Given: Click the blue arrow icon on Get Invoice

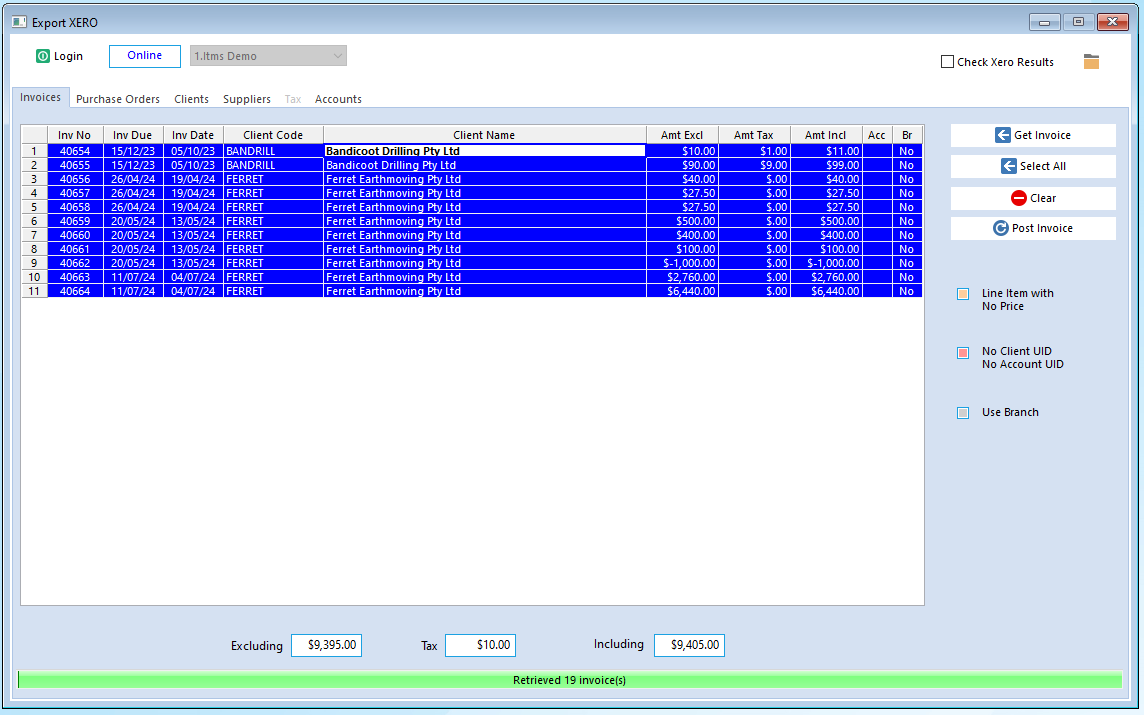Looking at the screenshot, I should (1002, 135).
